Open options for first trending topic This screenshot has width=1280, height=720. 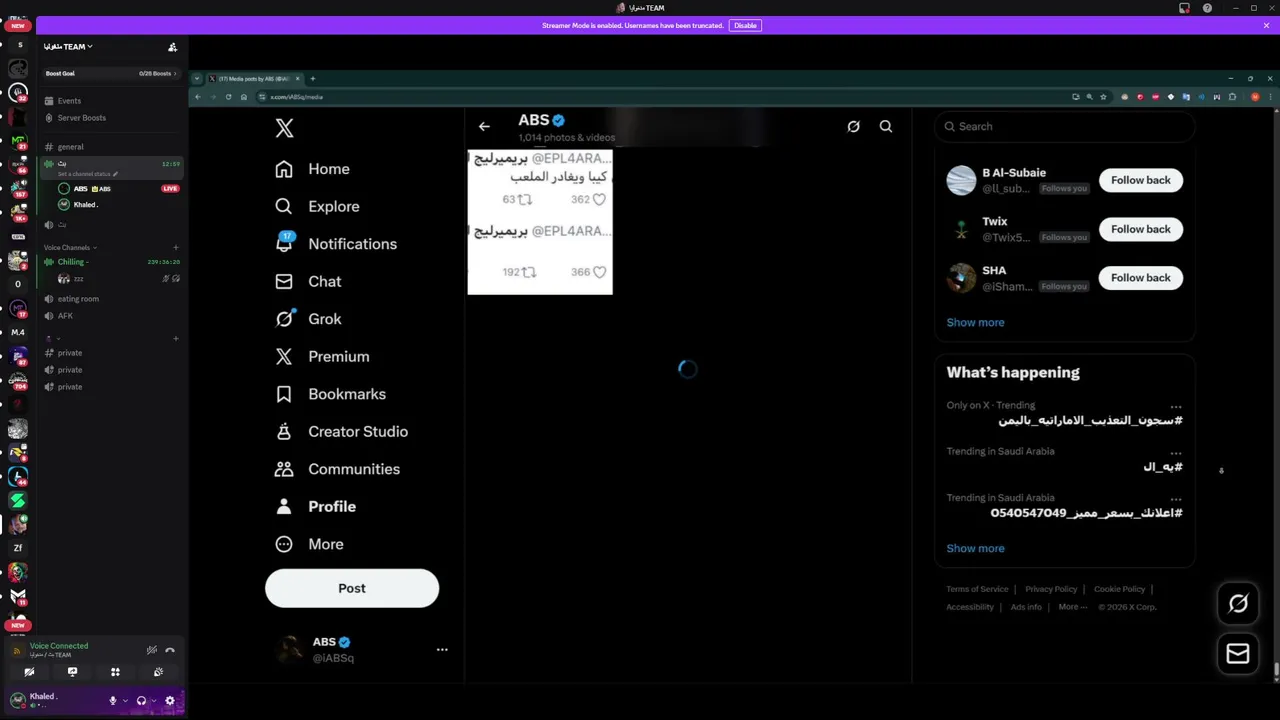point(1176,406)
